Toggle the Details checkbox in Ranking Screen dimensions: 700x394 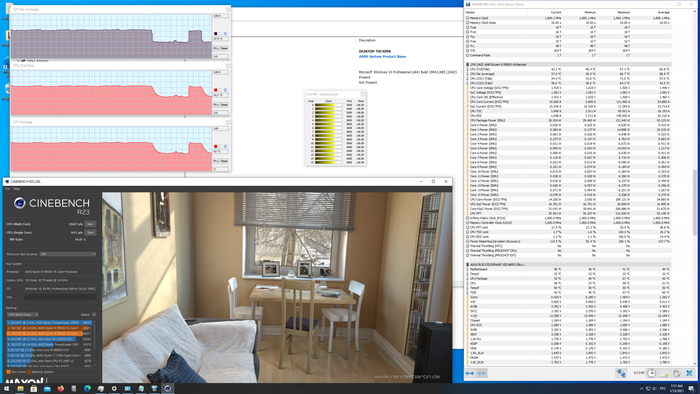(x=94, y=315)
